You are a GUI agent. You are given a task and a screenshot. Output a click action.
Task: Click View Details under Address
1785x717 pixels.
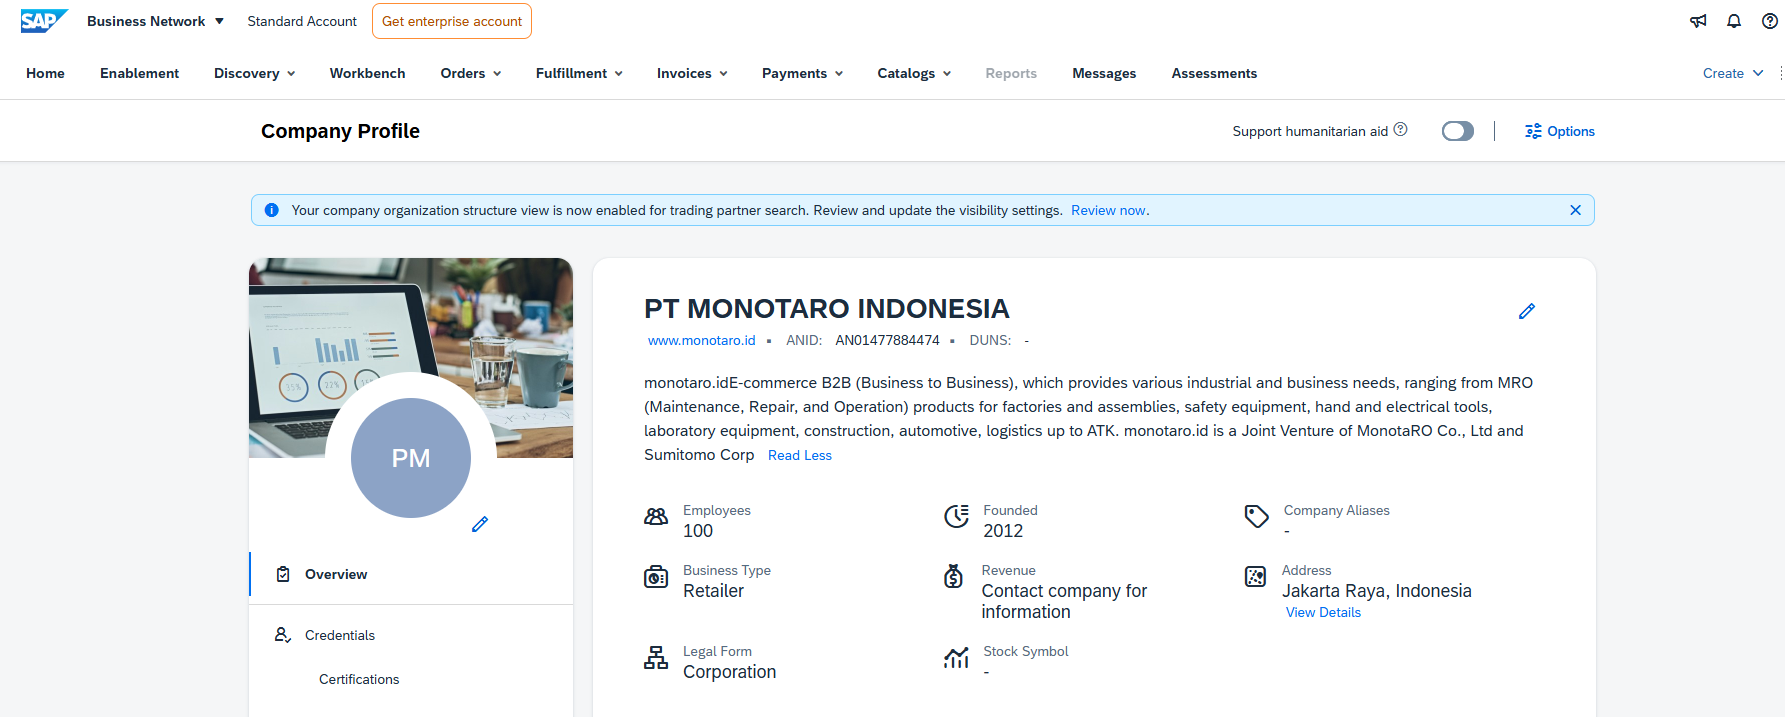click(1323, 612)
